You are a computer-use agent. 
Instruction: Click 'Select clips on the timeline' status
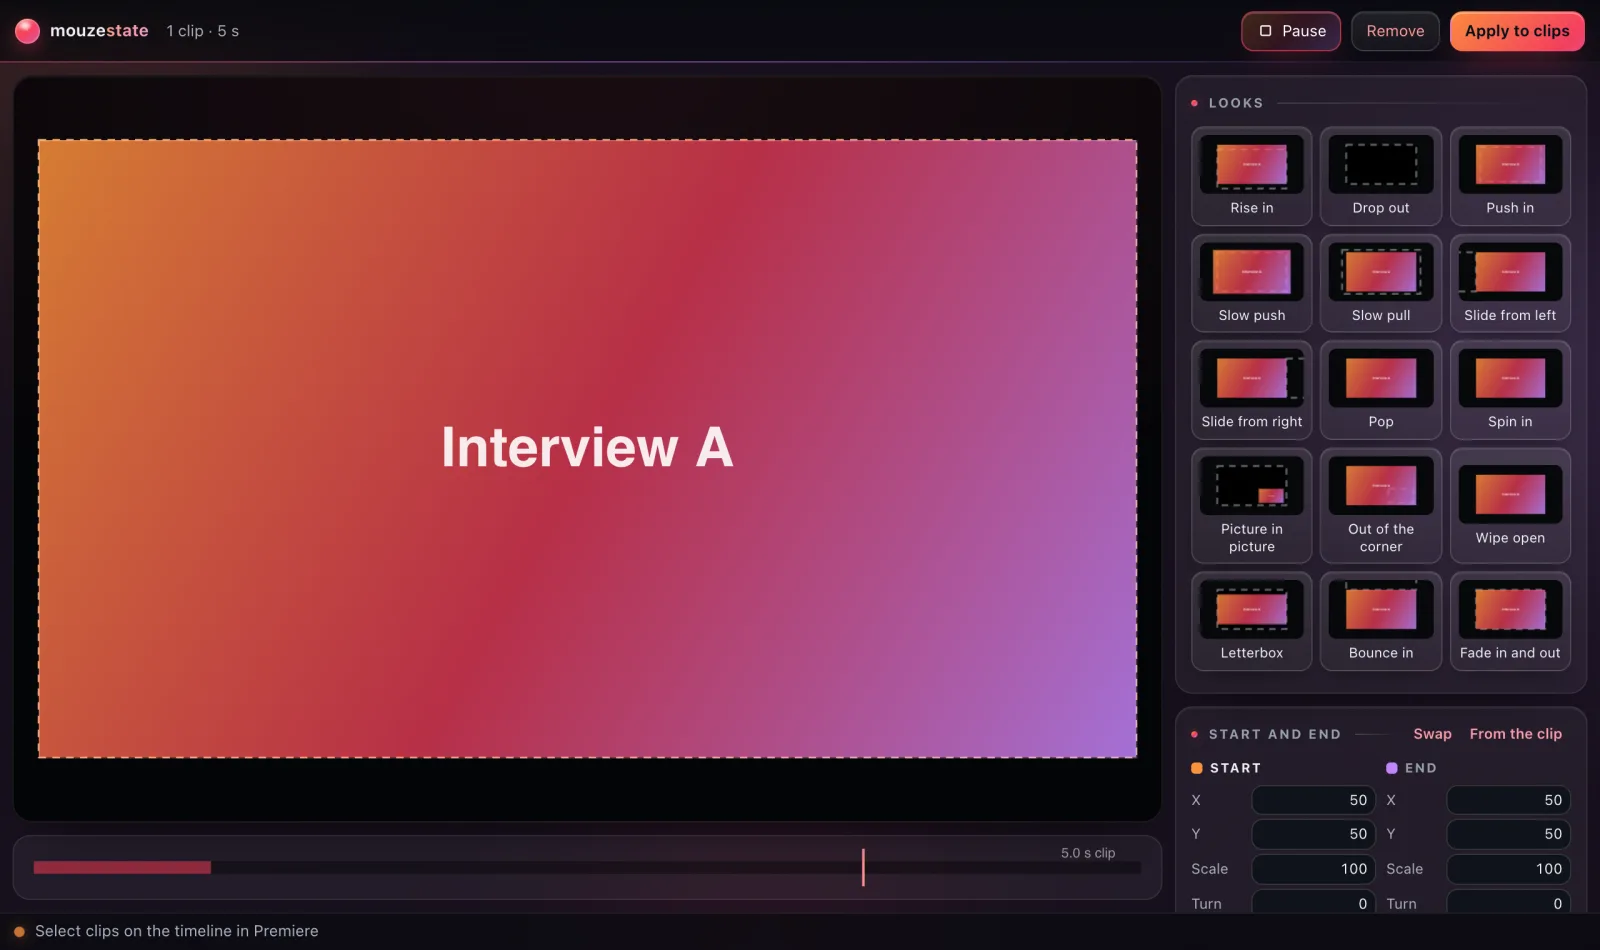click(177, 931)
